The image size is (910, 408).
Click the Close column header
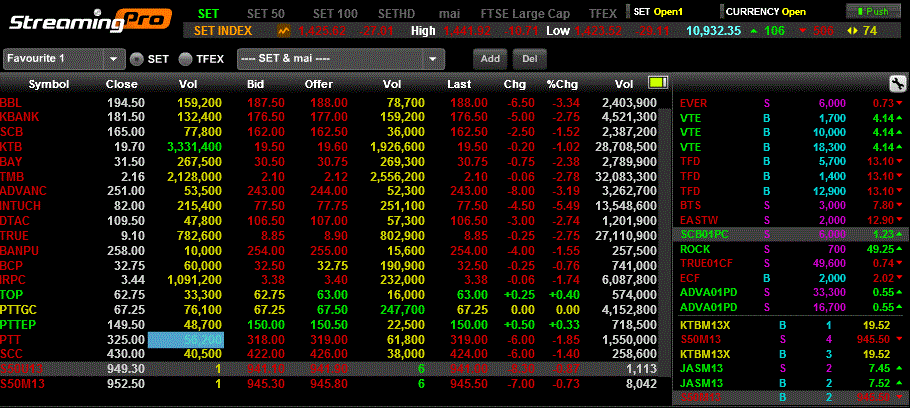tap(121, 84)
